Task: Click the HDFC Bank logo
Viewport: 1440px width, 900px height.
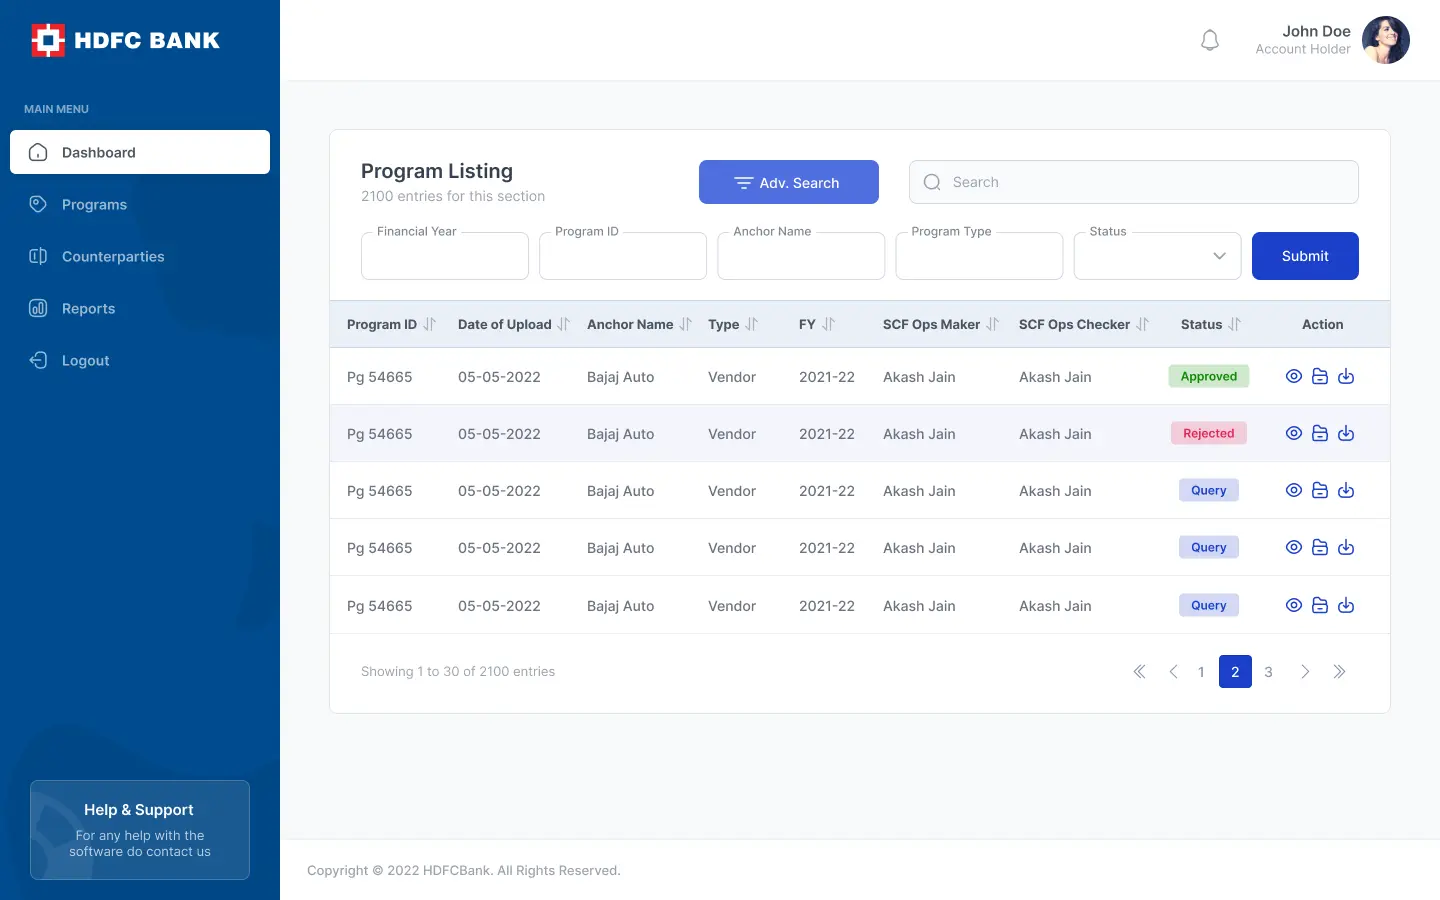Action: 125,40
